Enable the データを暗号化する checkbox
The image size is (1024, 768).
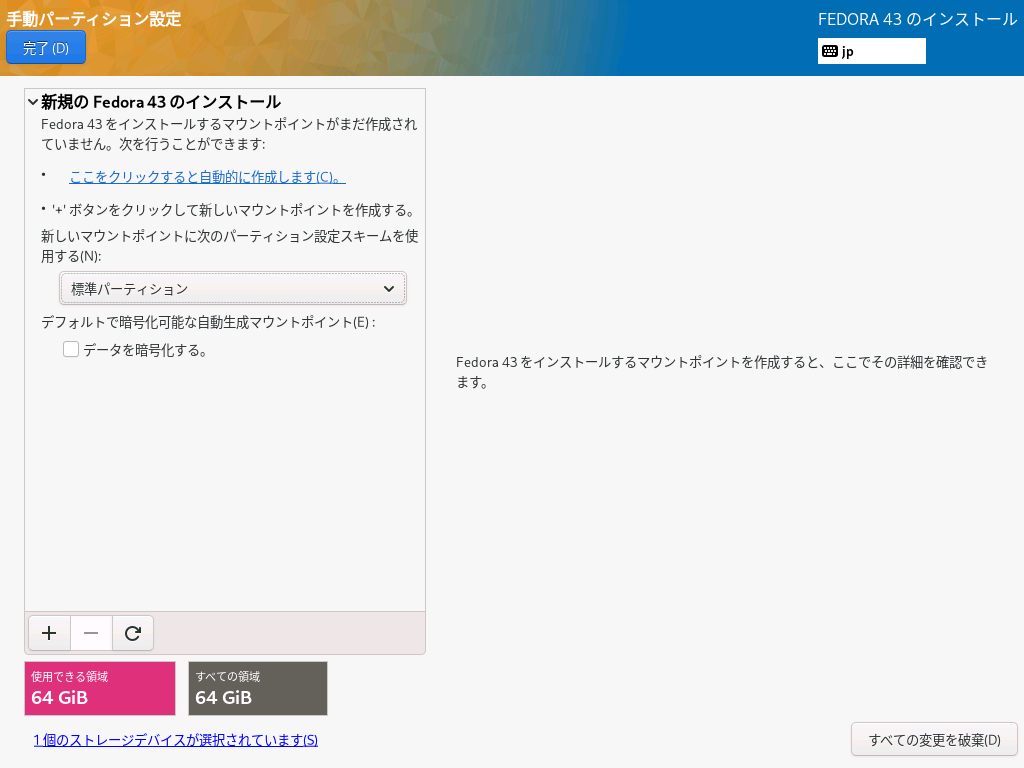pyautogui.click(x=71, y=349)
